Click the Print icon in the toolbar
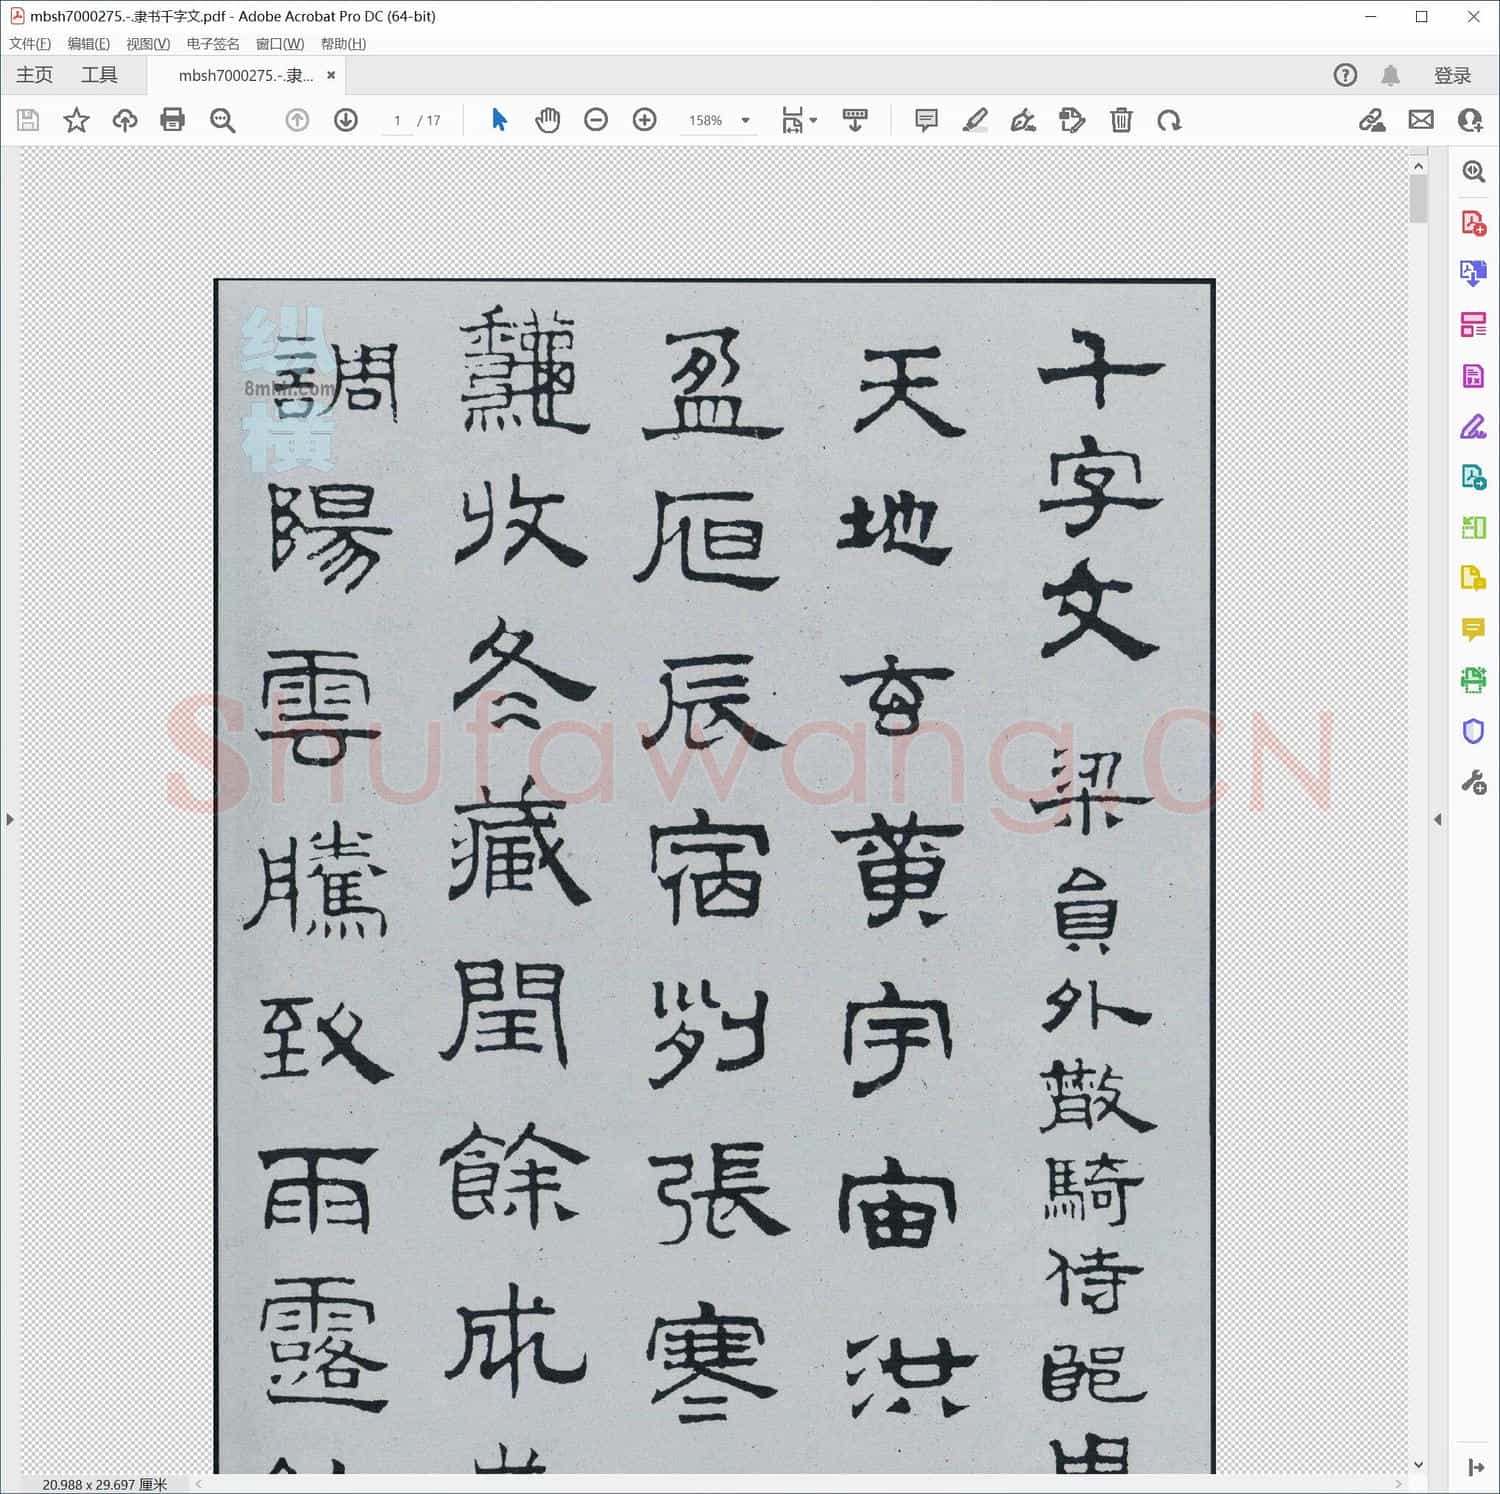 click(173, 120)
